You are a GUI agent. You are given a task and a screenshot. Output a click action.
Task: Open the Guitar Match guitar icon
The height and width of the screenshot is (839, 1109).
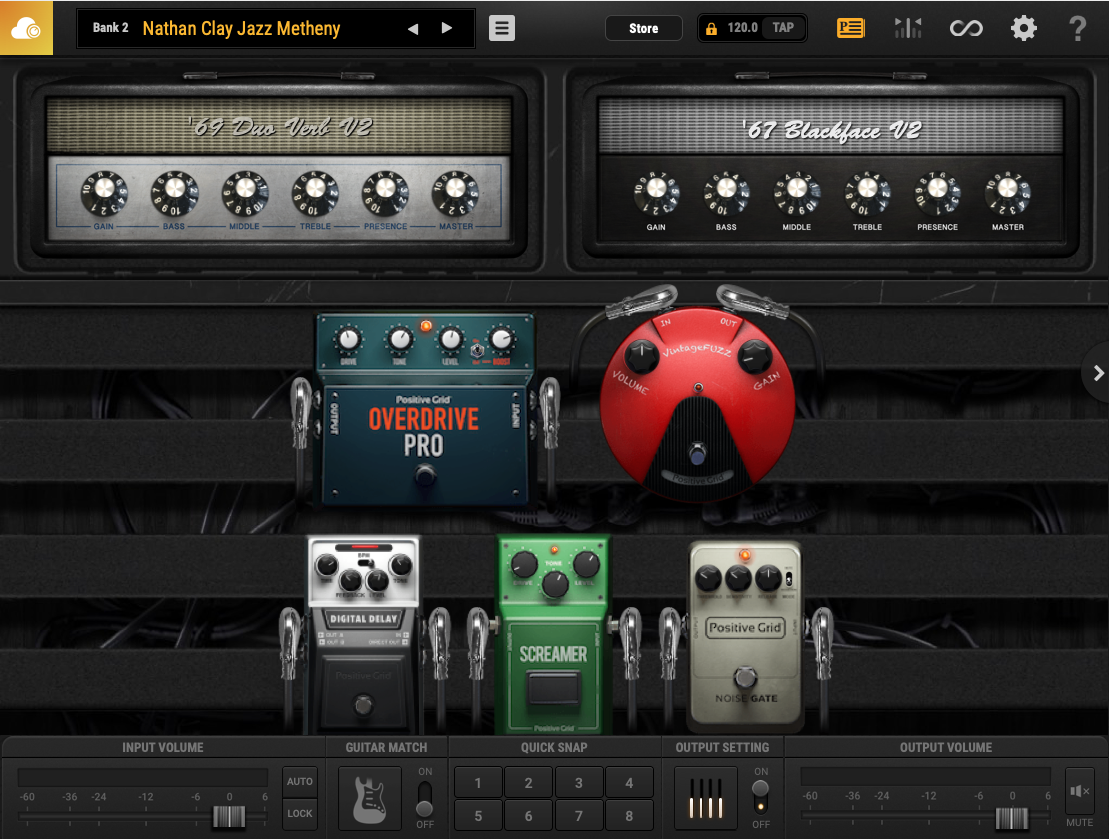point(369,799)
